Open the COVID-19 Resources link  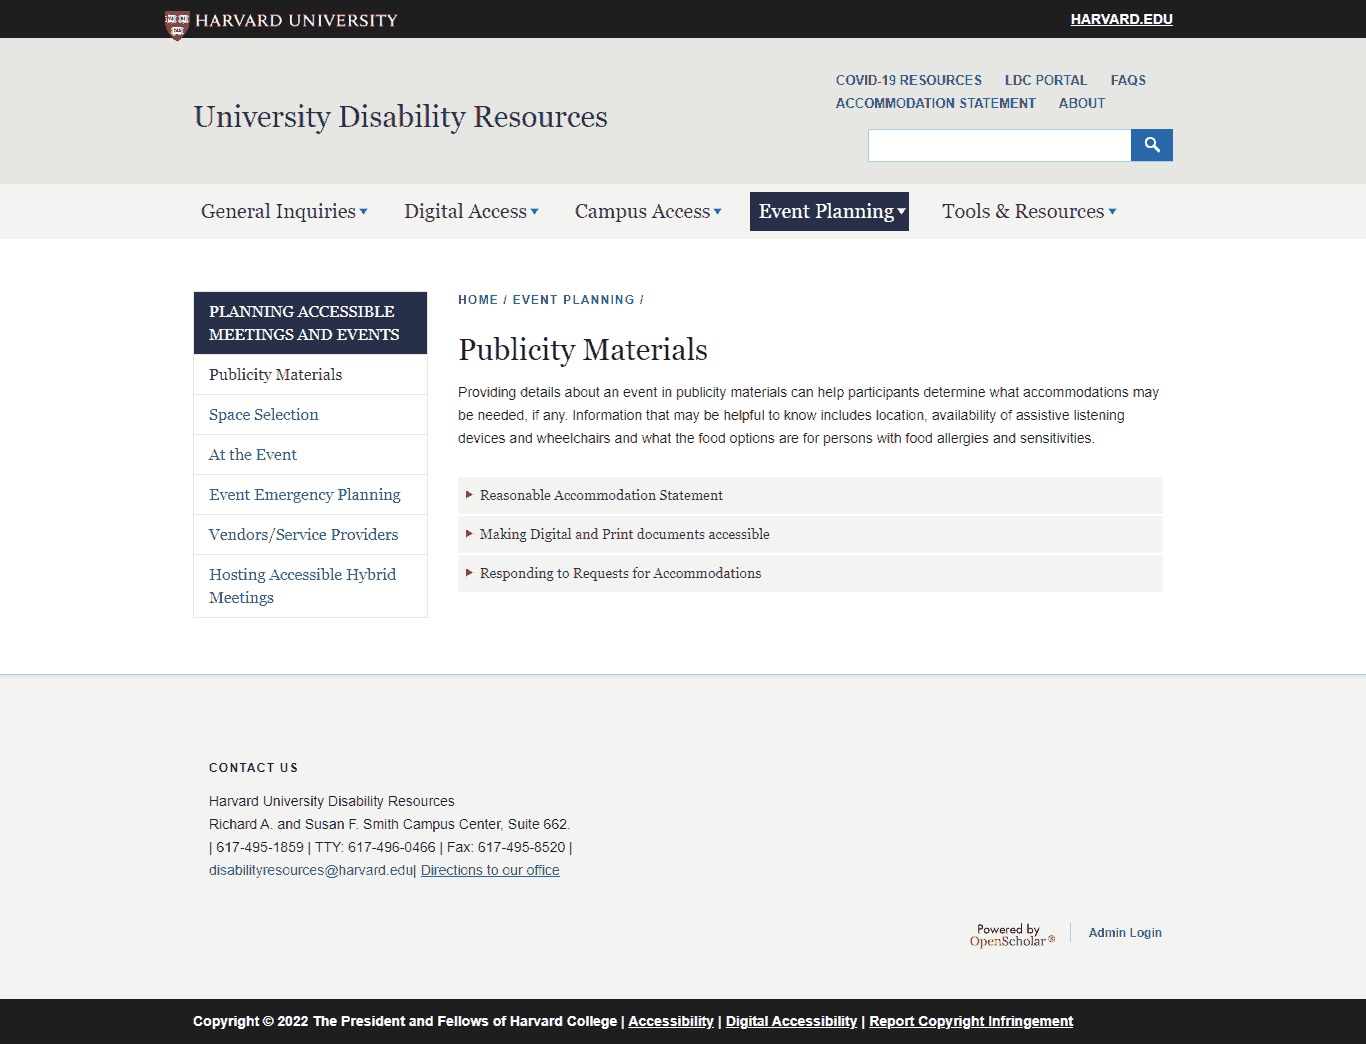click(908, 80)
